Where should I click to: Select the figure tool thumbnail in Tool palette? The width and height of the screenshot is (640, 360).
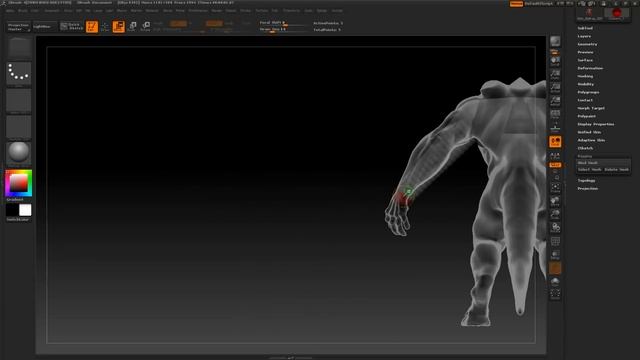589,13
